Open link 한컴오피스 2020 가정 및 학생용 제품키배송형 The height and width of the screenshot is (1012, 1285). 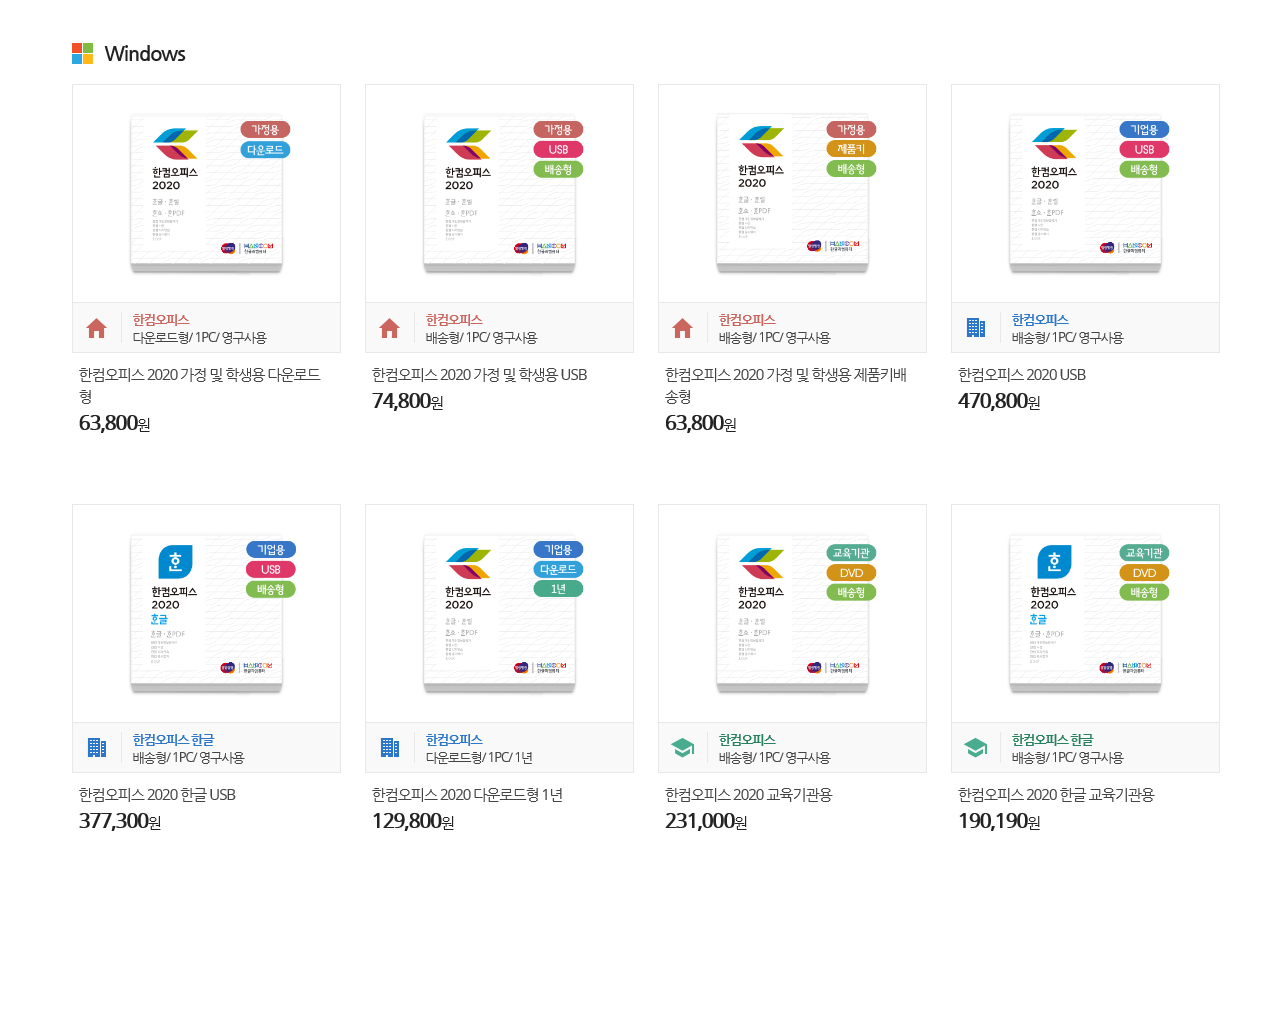786,385
